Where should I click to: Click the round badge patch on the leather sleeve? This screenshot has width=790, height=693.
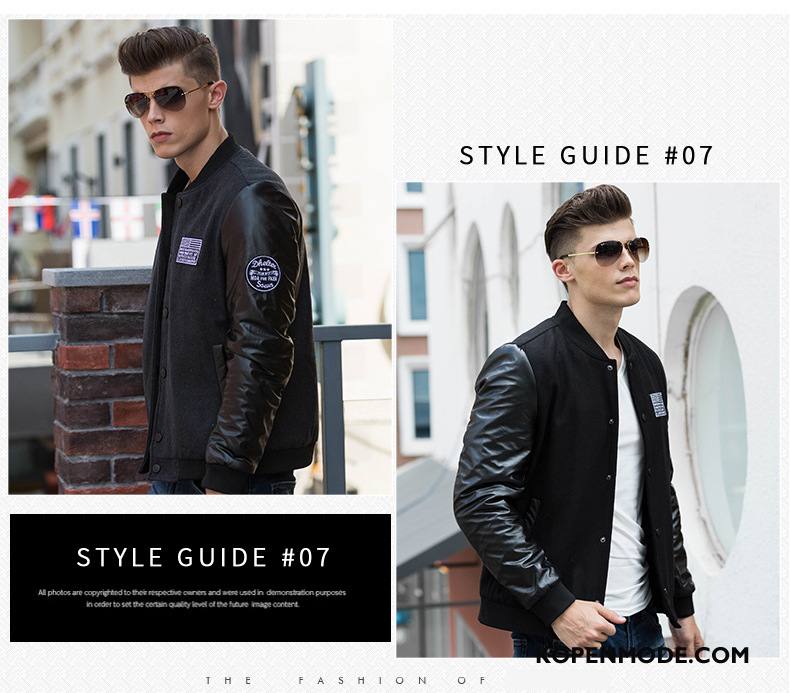pos(262,274)
